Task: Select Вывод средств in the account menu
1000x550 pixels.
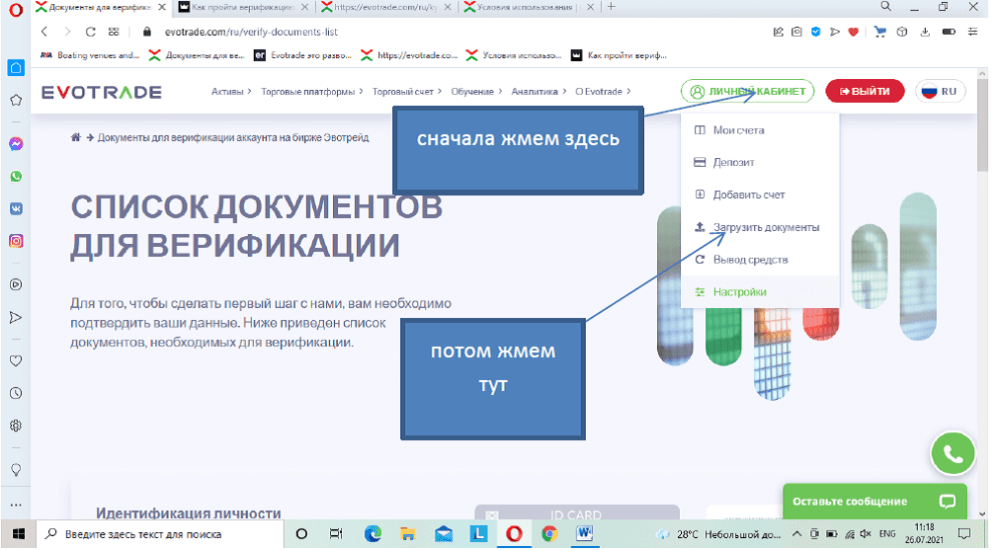Action: [x=750, y=259]
